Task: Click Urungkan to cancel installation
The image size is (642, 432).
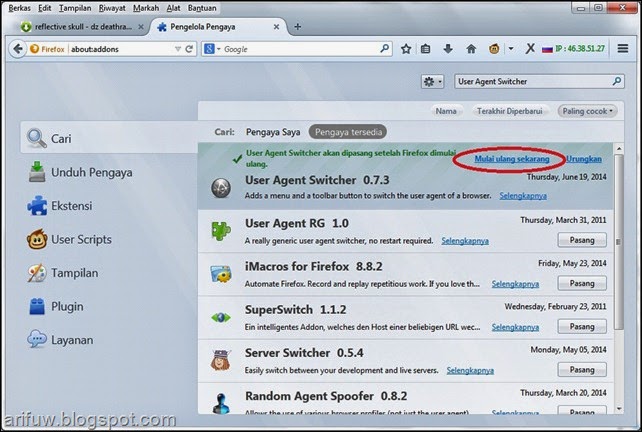Action: [584, 158]
